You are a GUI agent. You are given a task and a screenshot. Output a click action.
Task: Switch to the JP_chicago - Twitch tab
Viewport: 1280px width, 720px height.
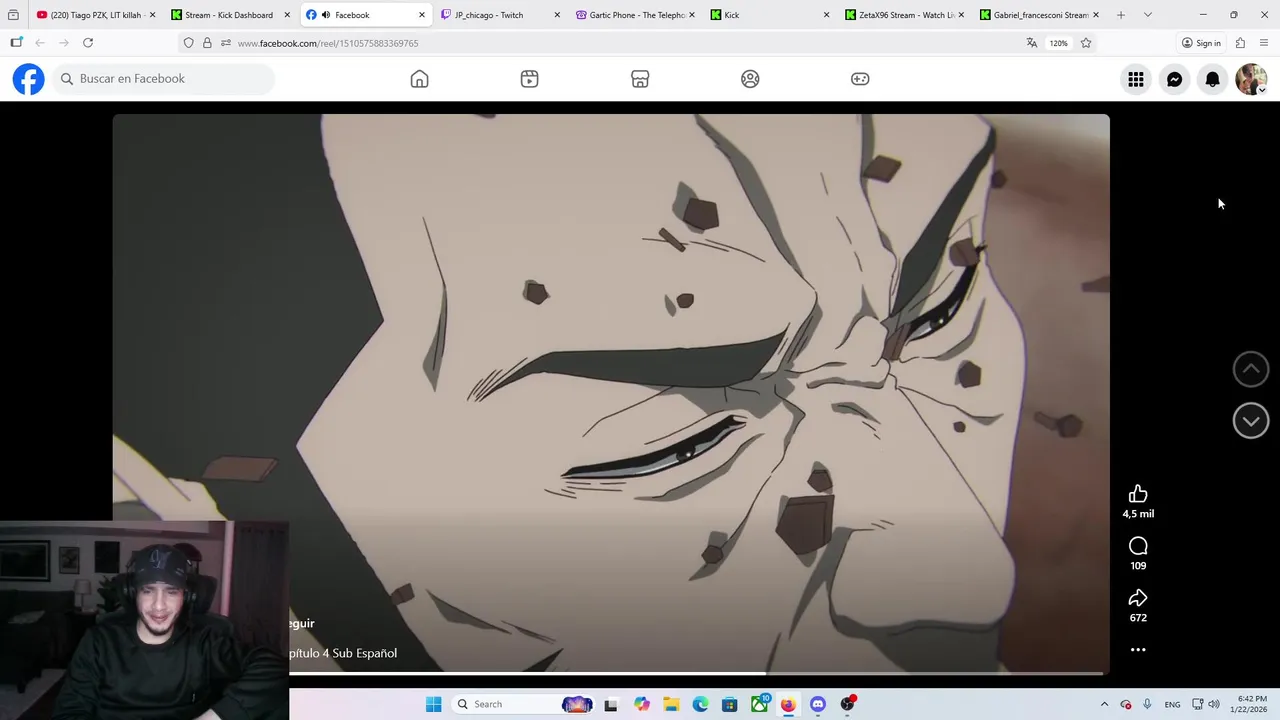coord(501,15)
